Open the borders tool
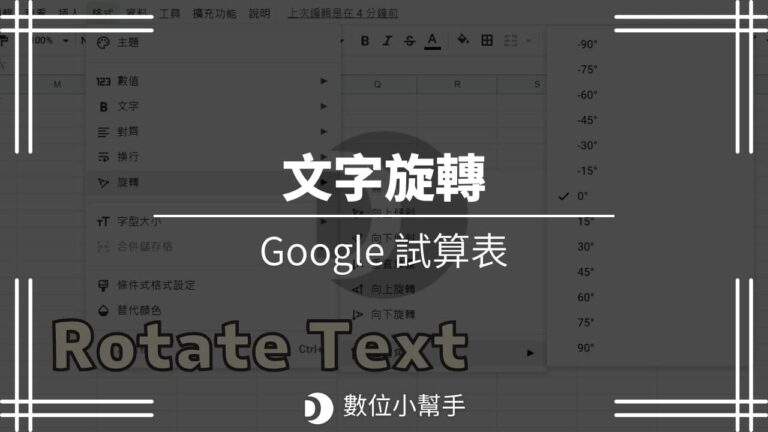Screen dimensions: 768x432 [487, 40]
